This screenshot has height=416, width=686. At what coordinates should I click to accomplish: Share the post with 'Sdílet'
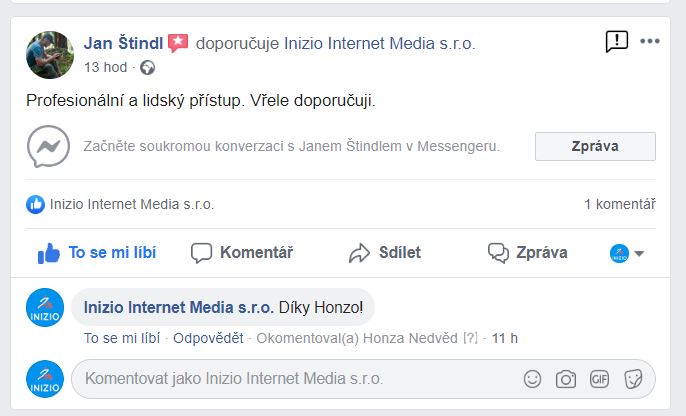click(385, 253)
